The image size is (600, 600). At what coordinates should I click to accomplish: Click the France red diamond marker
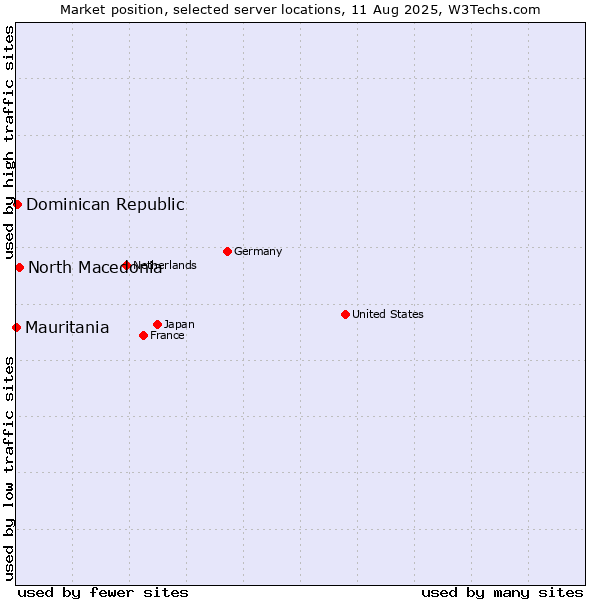click(143, 336)
